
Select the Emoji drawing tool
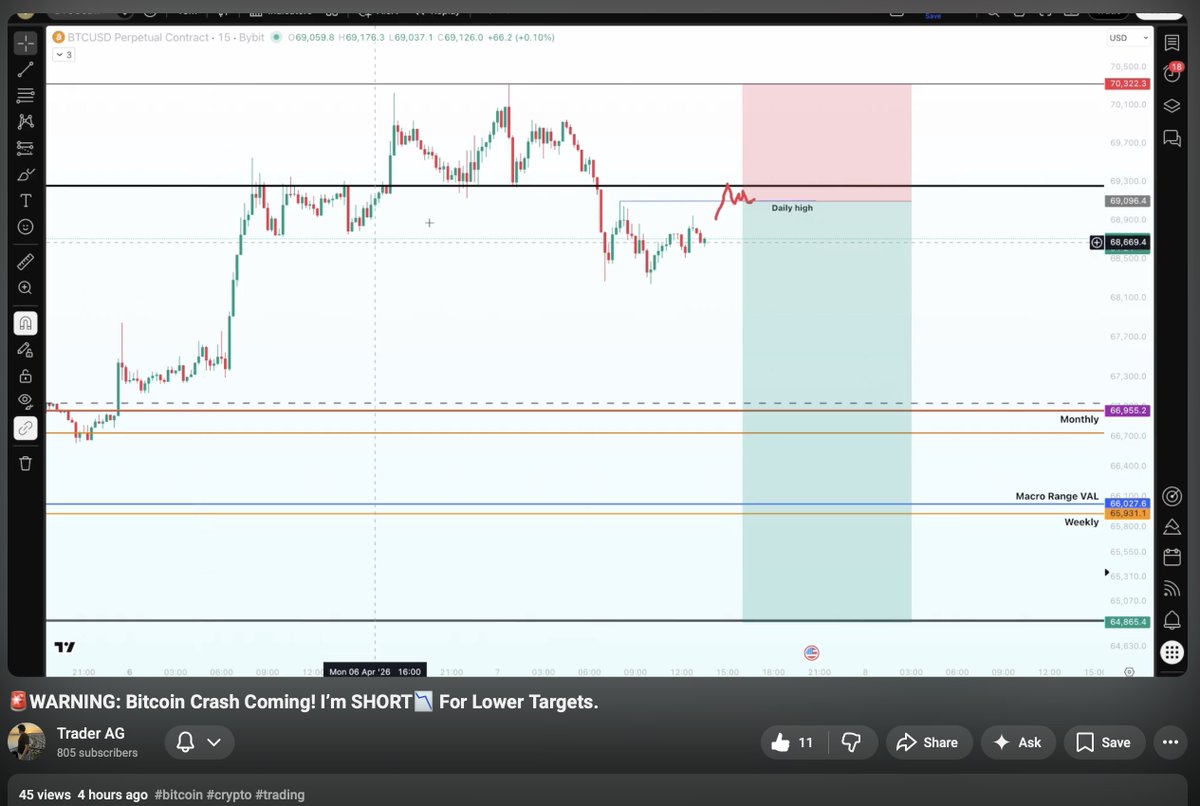pyautogui.click(x=26, y=227)
